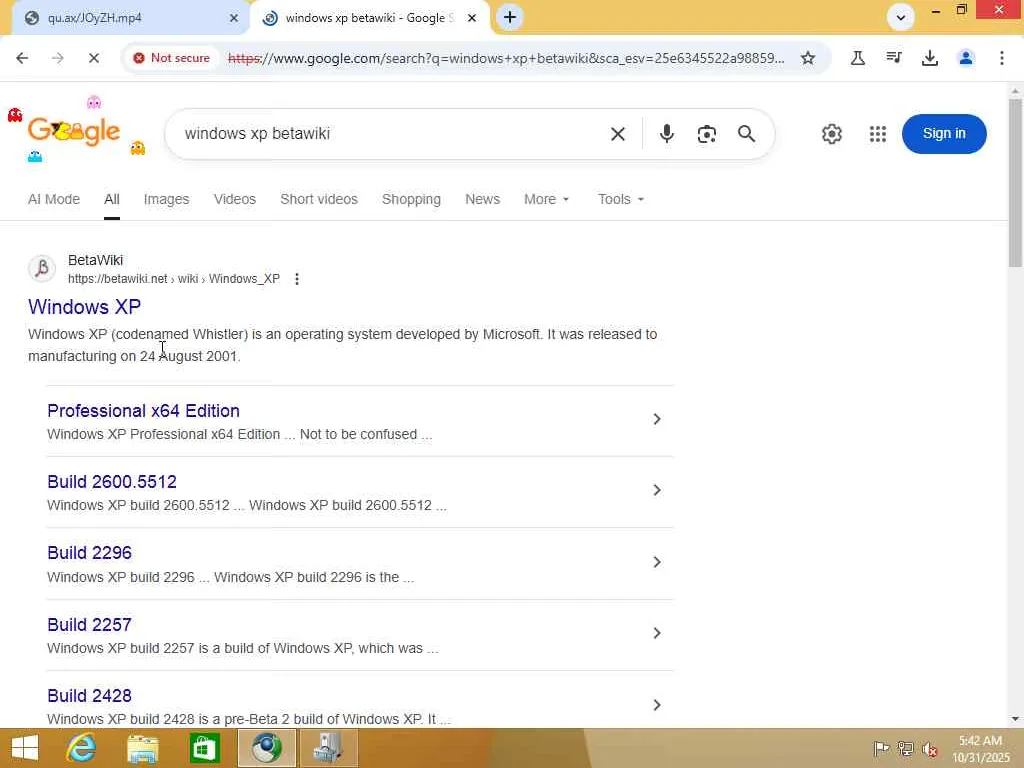Viewport: 1024px width, 768px height.
Task: Open Build 2600.5512 sitelink
Action: click(112, 482)
